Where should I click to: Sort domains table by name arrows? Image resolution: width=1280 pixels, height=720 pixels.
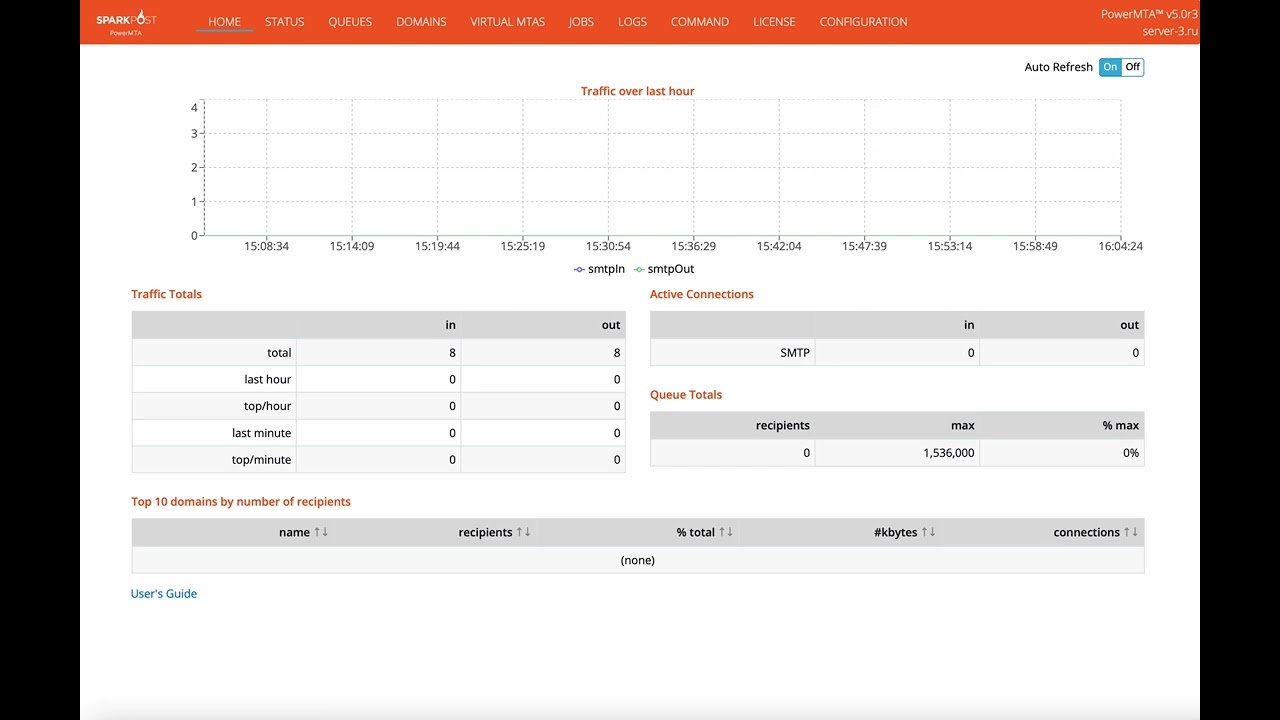pos(321,532)
